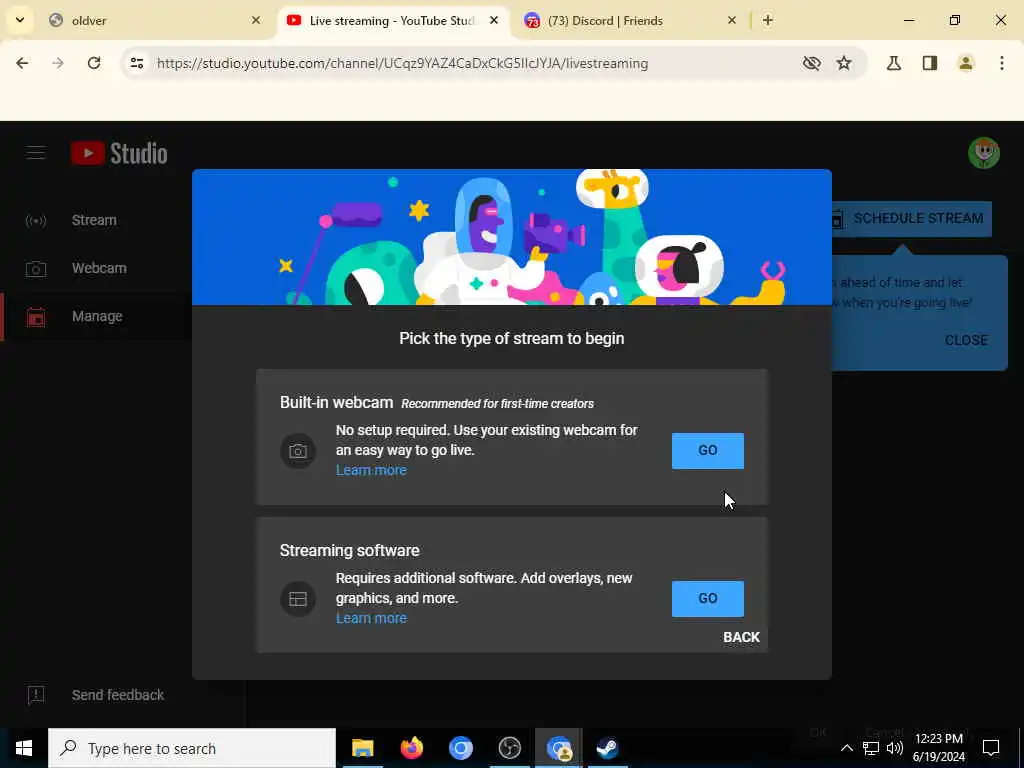1024x768 pixels.
Task: Open the Chrome Labs flask icon
Action: [893, 63]
